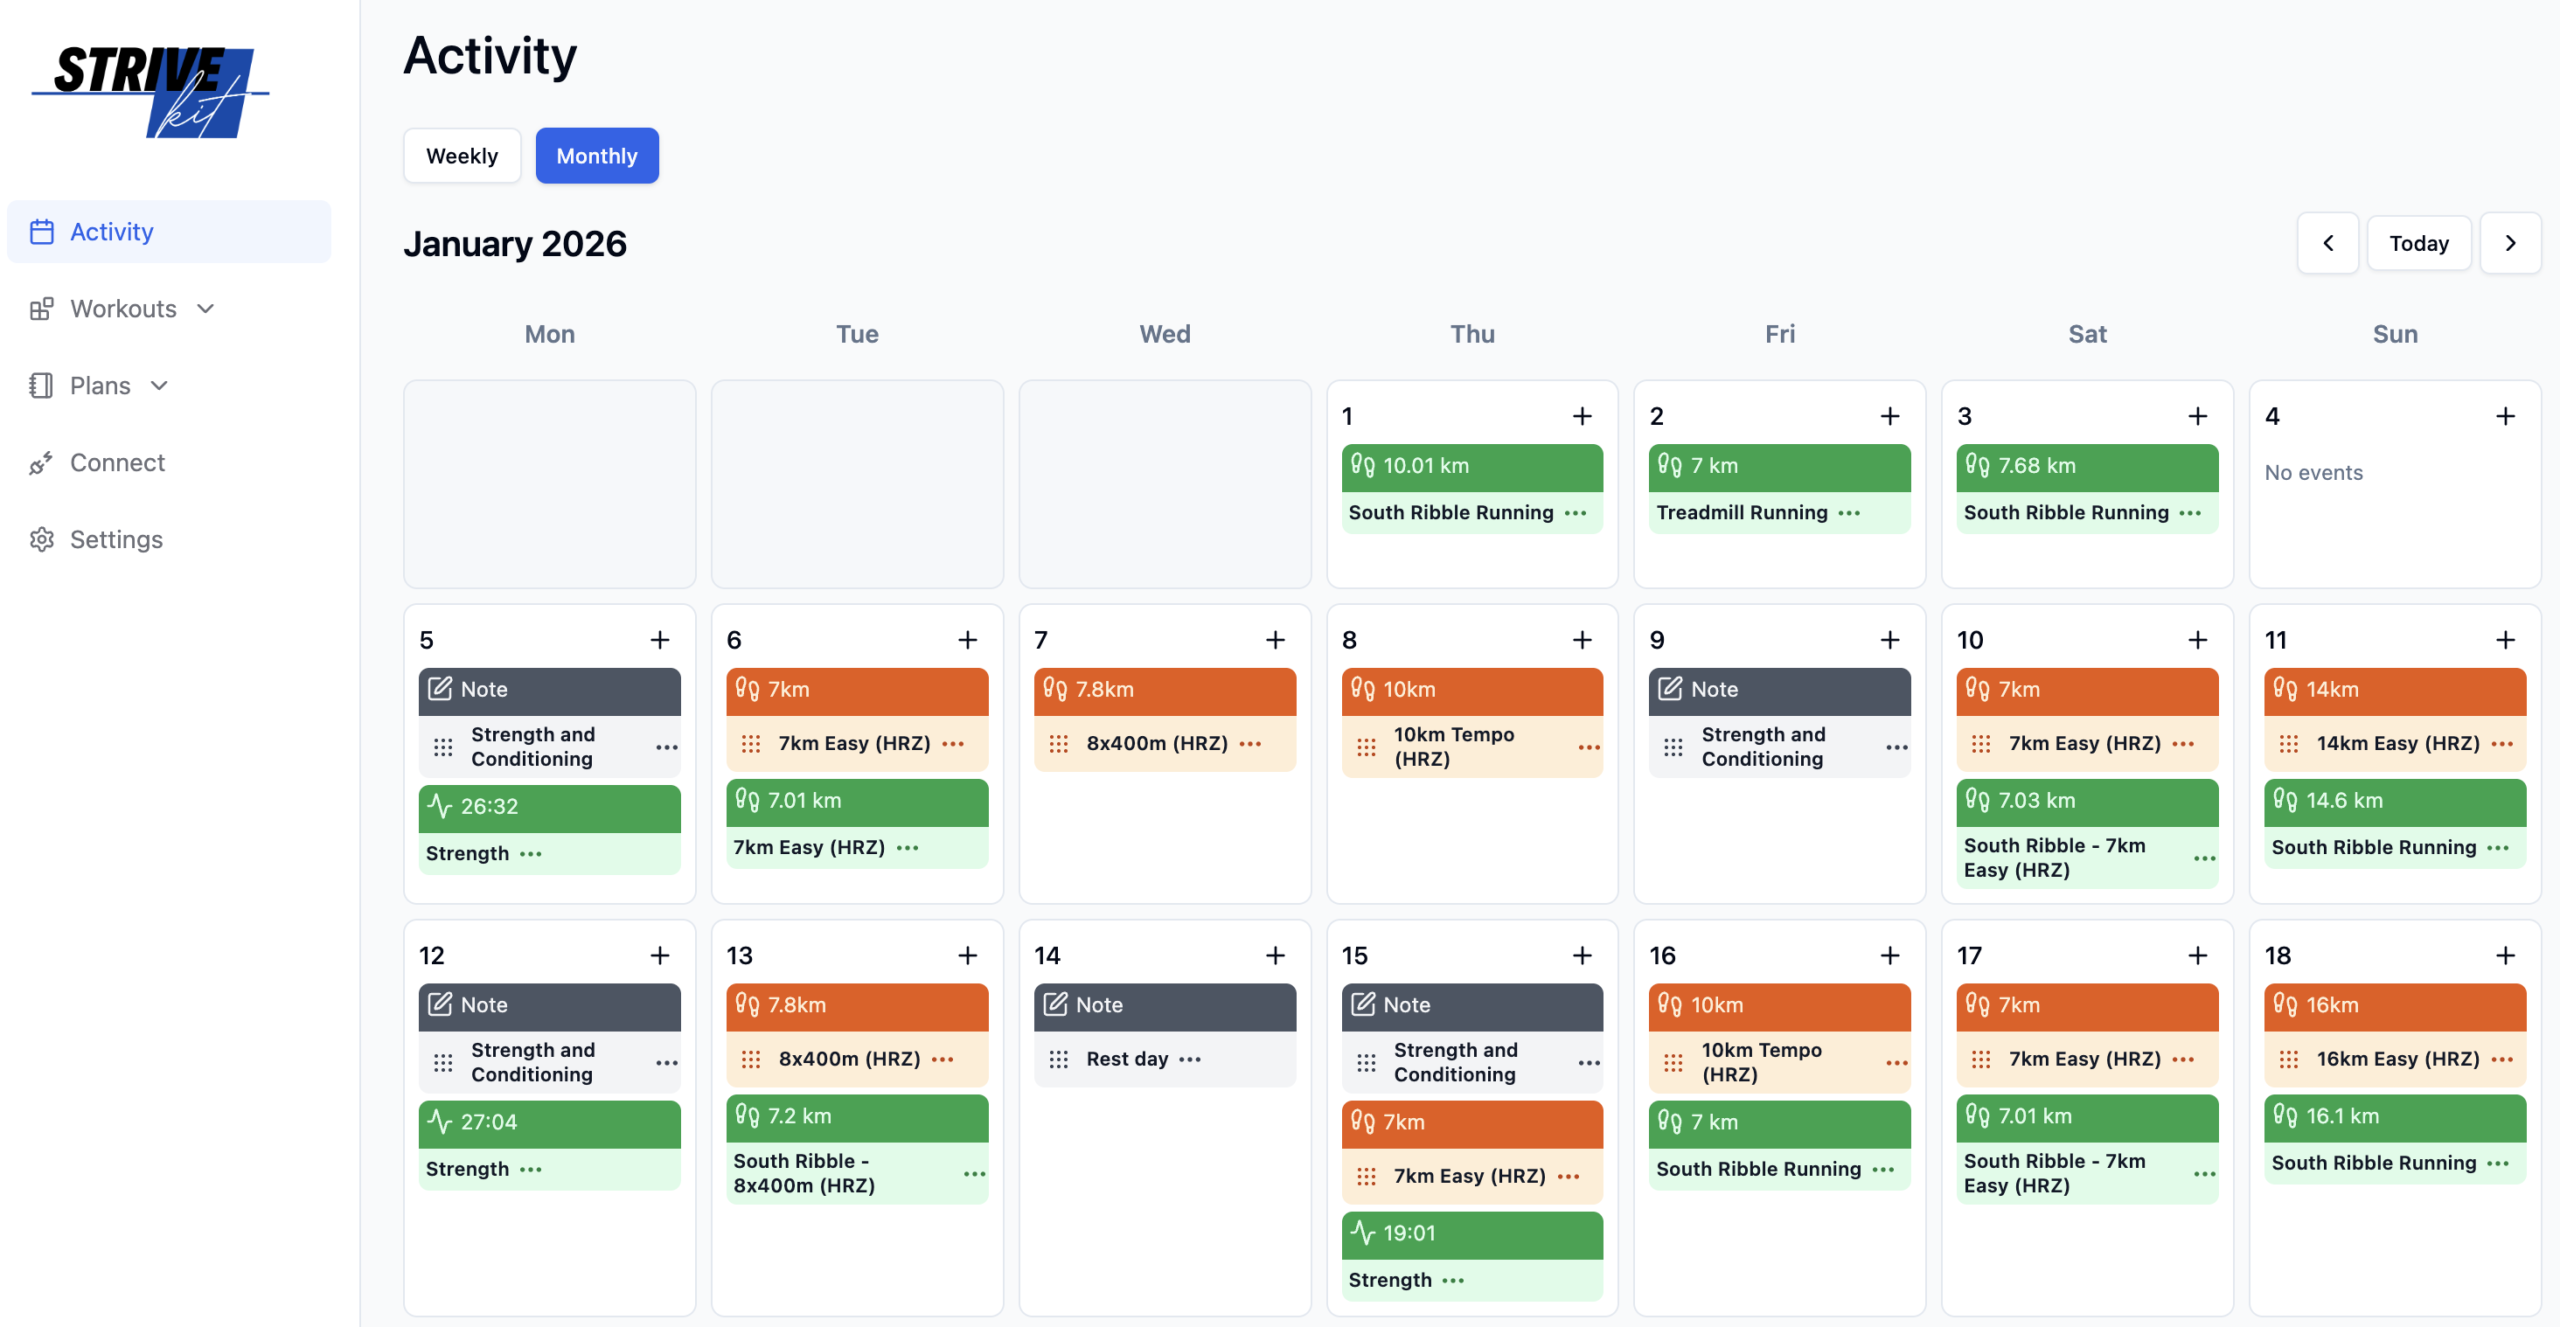Click the heart-rate waveform icon on the 26:32 workout
This screenshot has height=1327, width=2560.
[x=440, y=806]
